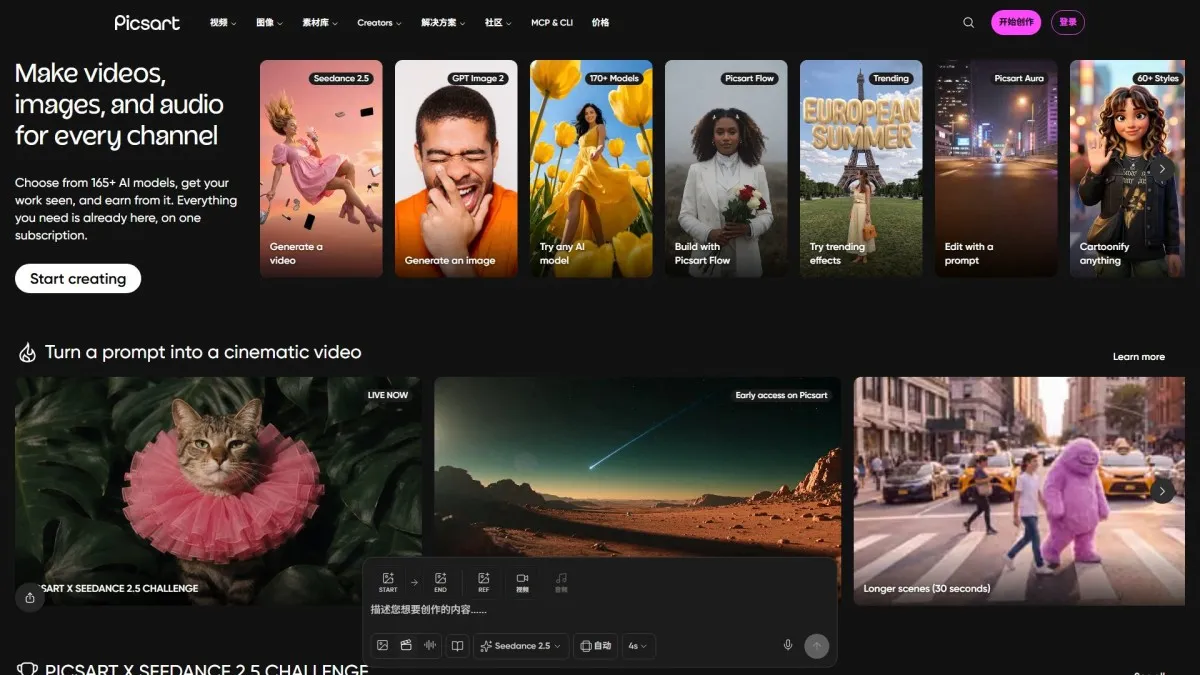Expand the 解决方案 menu
This screenshot has height=675, width=1200.
pos(444,22)
